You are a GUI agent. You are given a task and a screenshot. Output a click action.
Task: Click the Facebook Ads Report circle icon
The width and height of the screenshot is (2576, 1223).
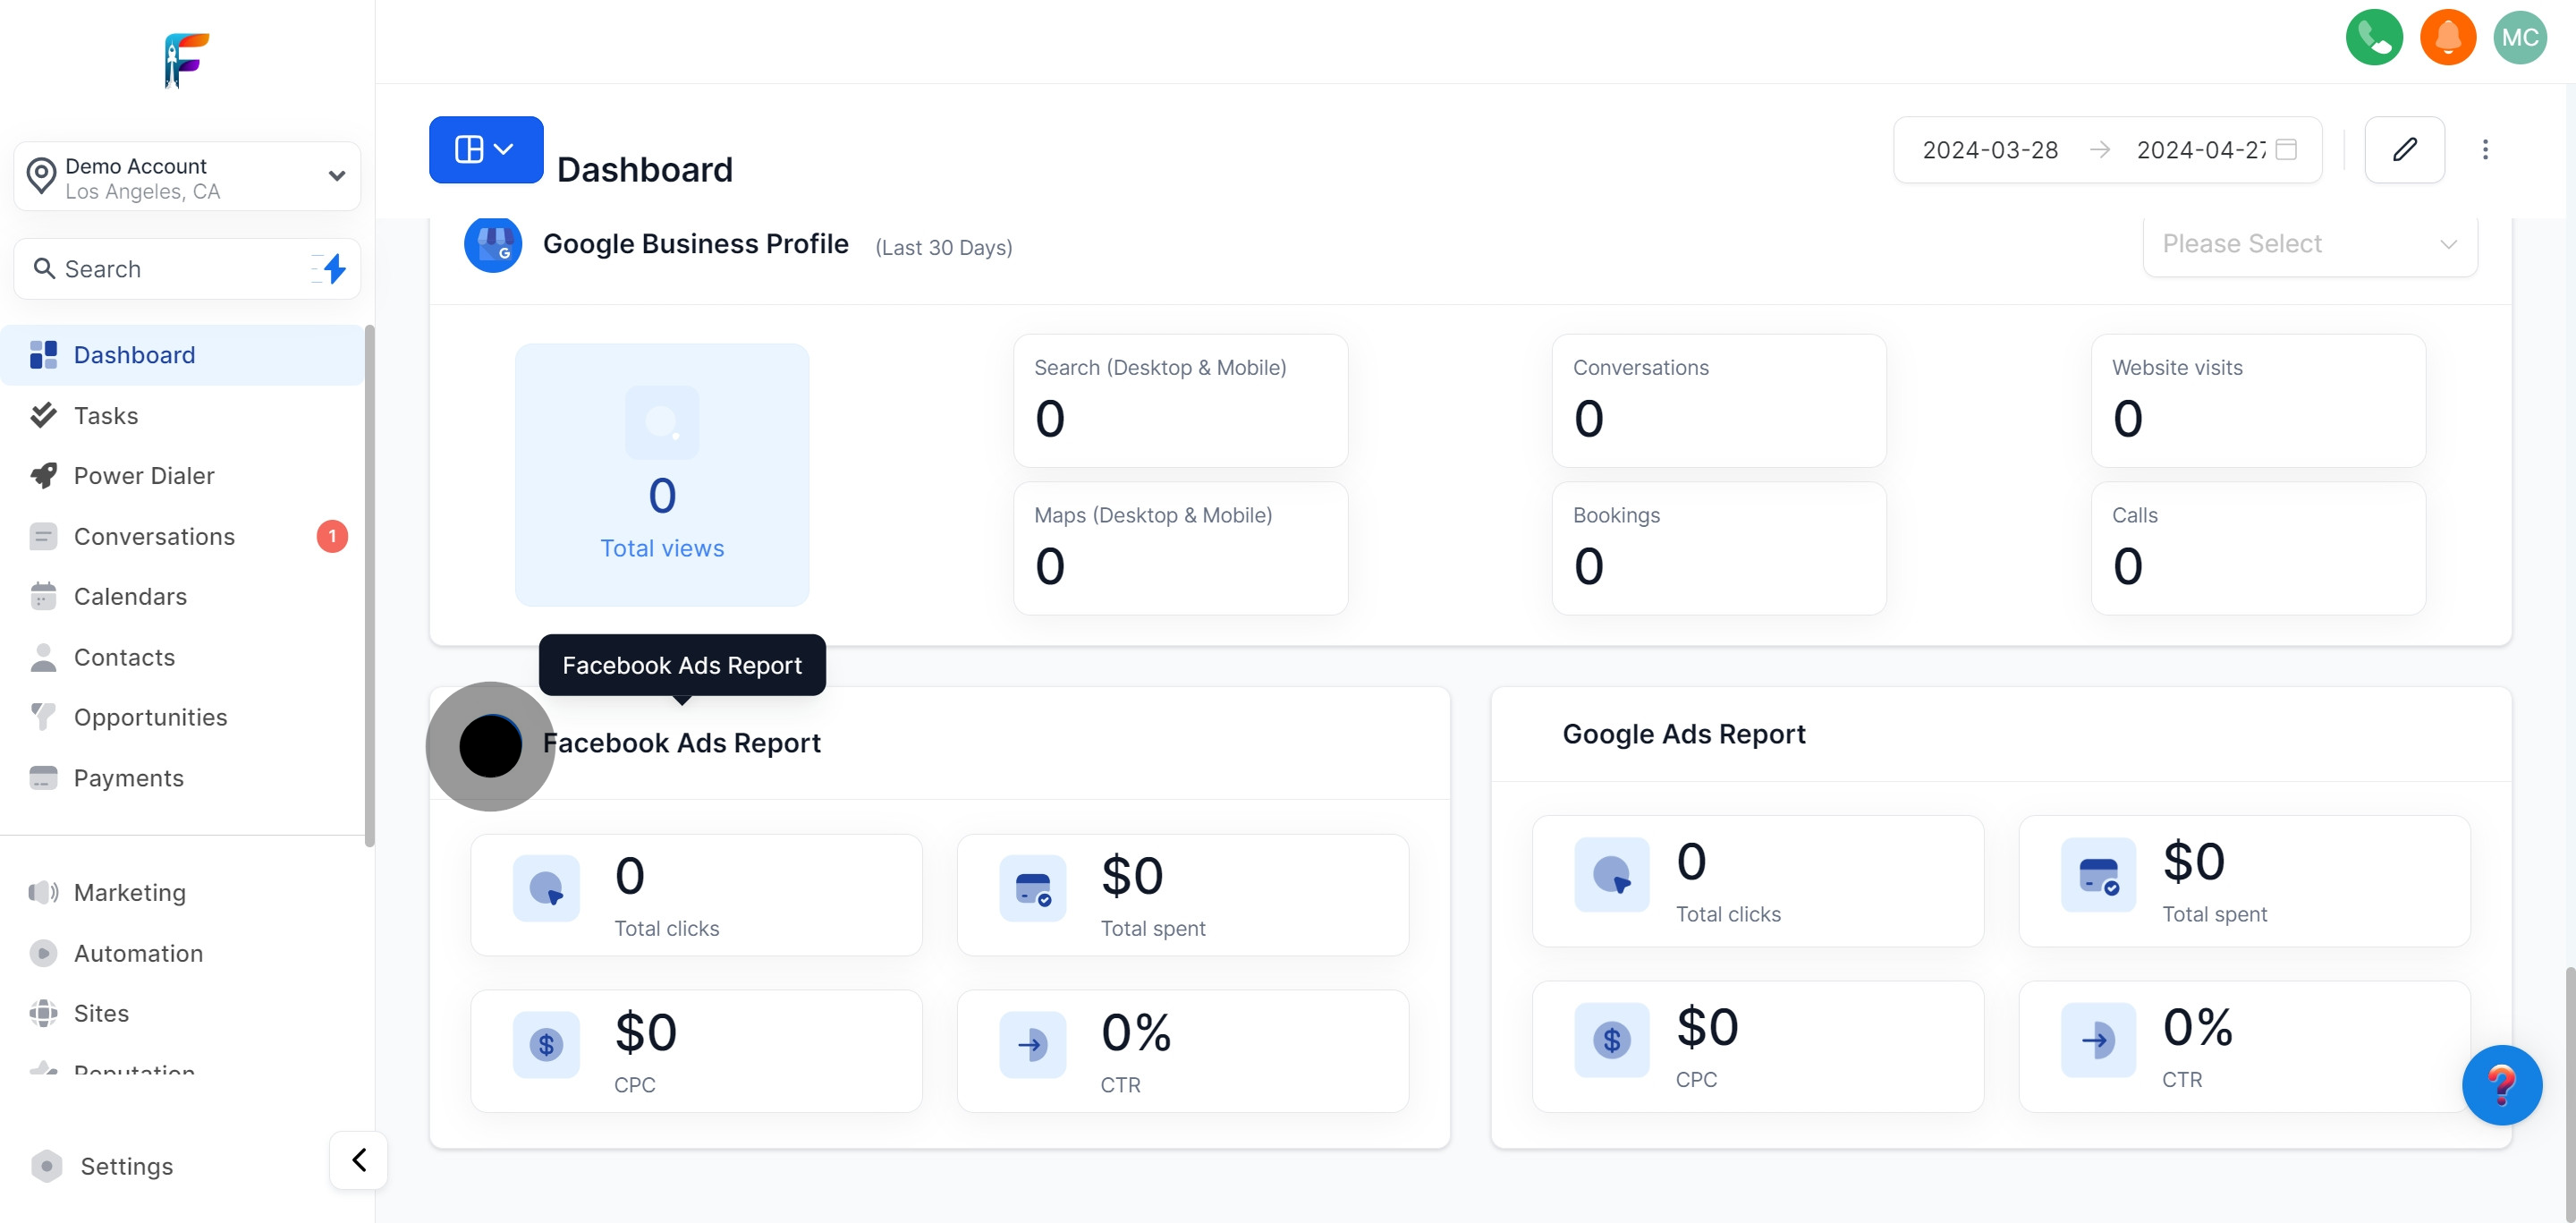(490, 746)
